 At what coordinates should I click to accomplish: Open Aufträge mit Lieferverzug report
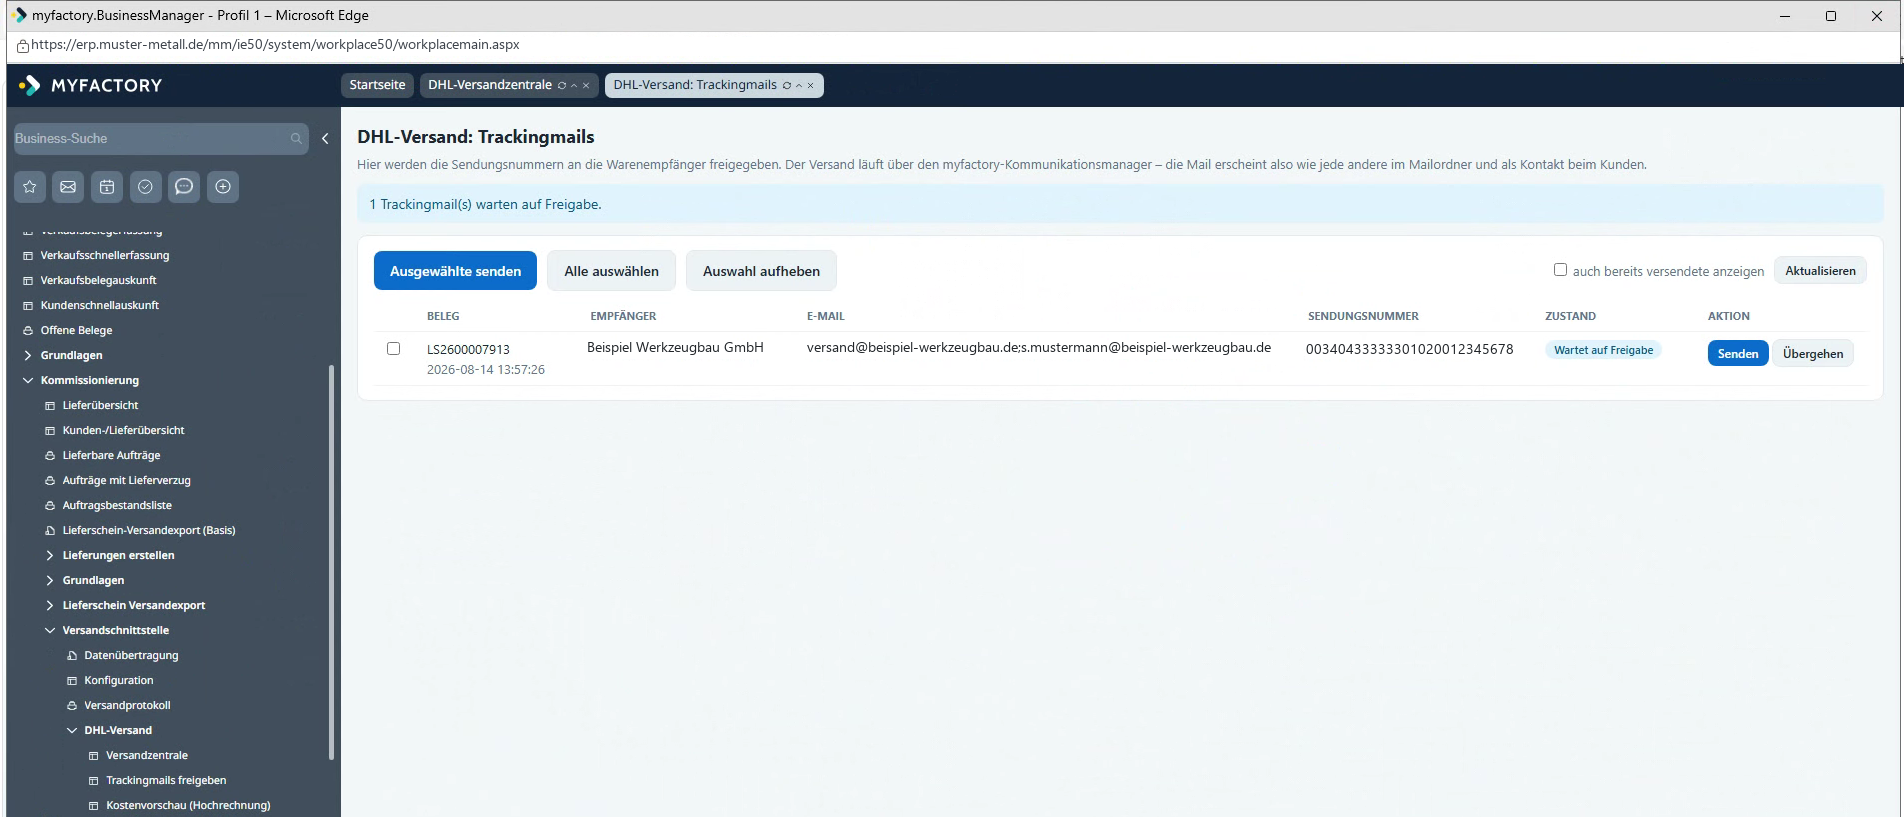pos(126,480)
